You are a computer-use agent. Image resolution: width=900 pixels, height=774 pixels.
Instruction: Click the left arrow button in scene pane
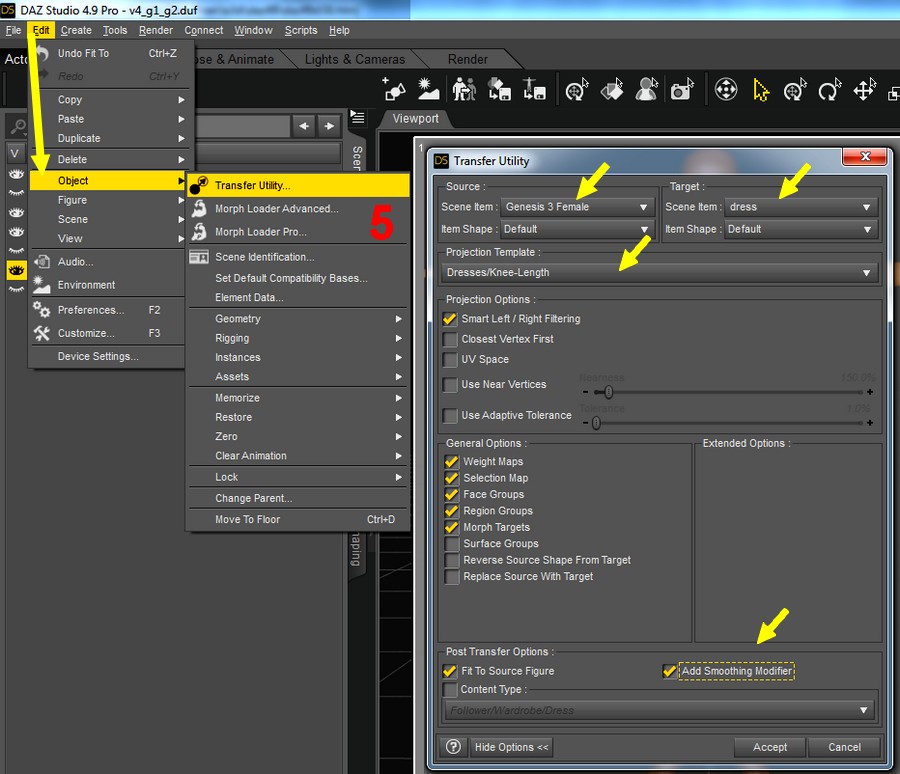pos(304,126)
